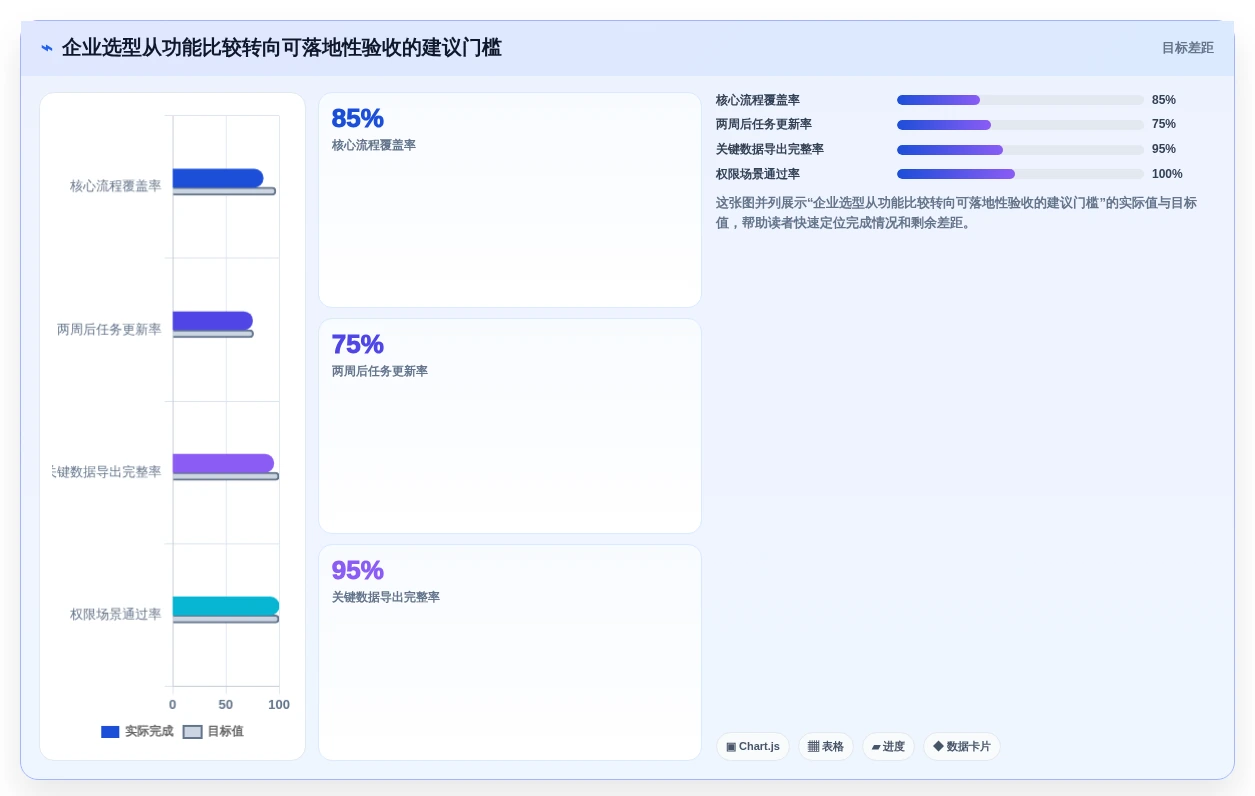The image size is (1255, 796).
Task: Open the 75% 两周后任务更新率 card
Action: point(510,426)
